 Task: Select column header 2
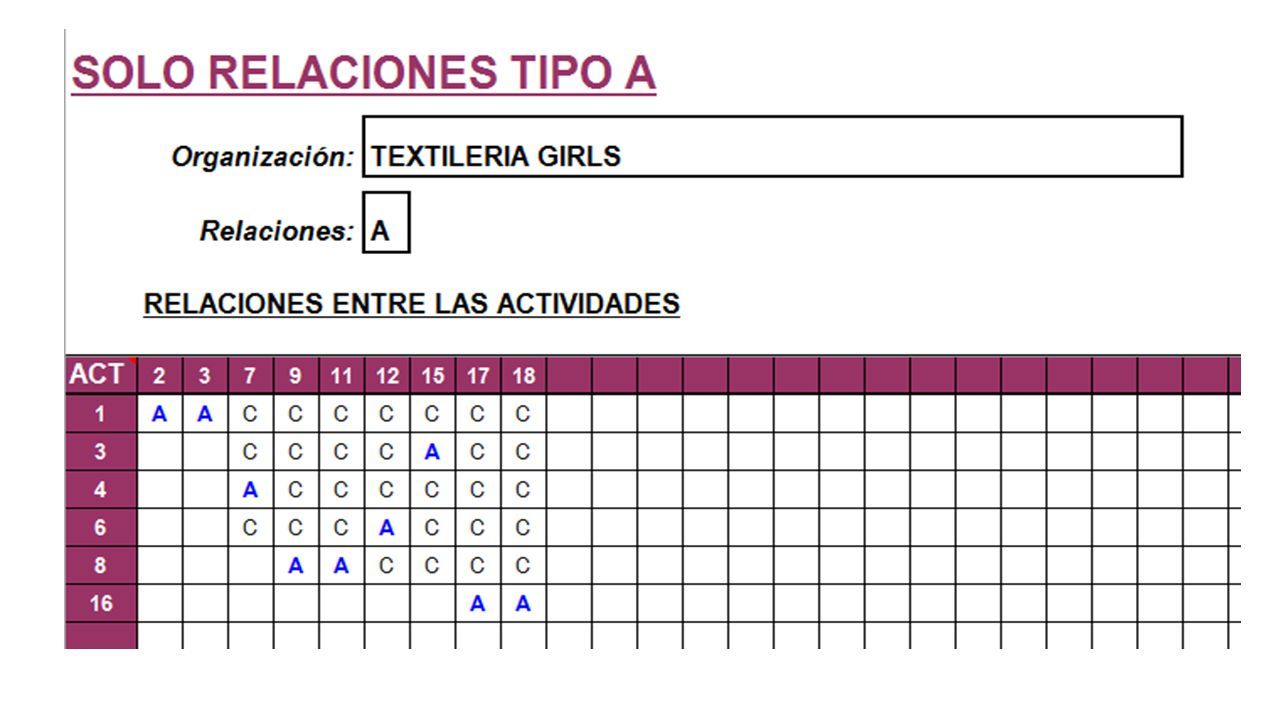coord(159,376)
